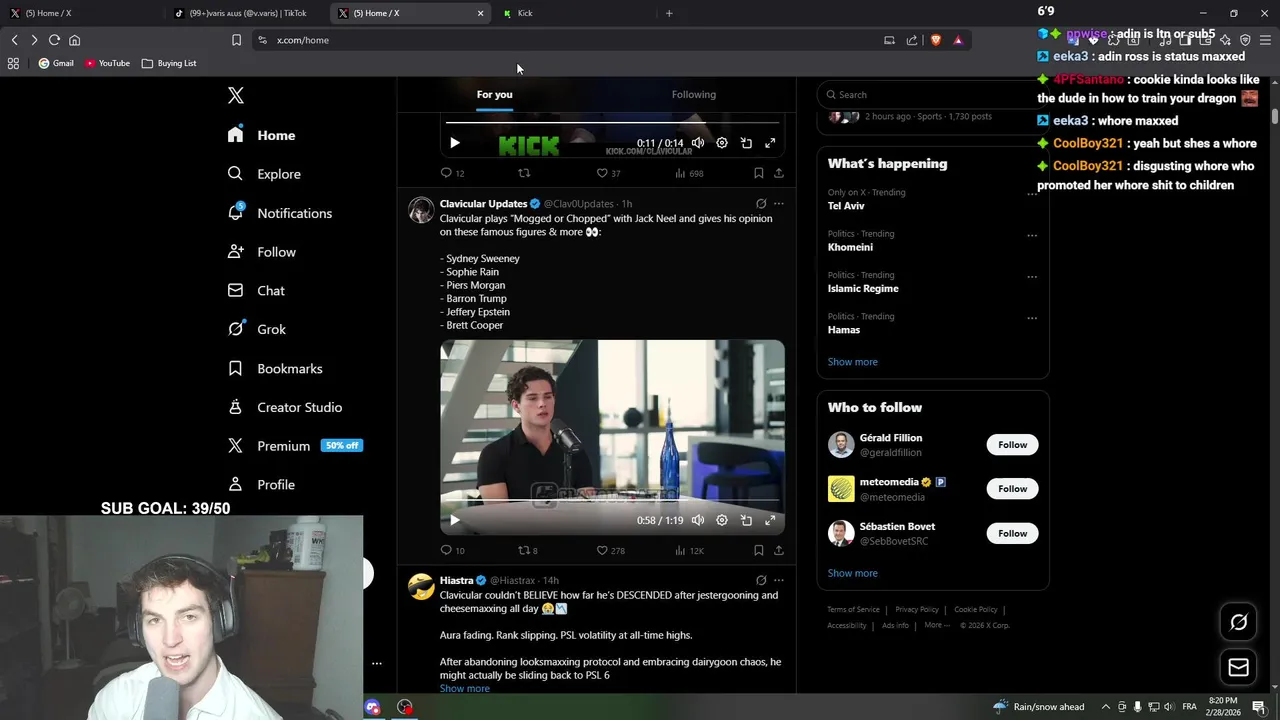Play the Mogged or Chopped video
The image size is (1280, 720).
(x=454, y=520)
